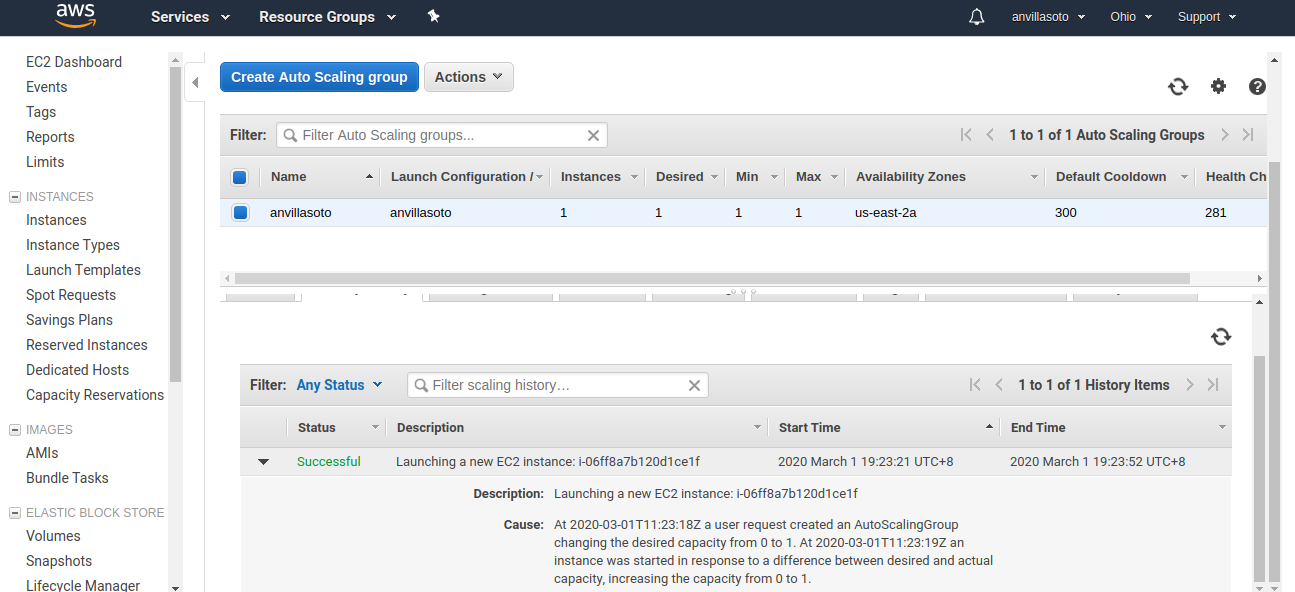Go to first page of History Items
This screenshot has height=592, width=1295.
[x=975, y=385]
